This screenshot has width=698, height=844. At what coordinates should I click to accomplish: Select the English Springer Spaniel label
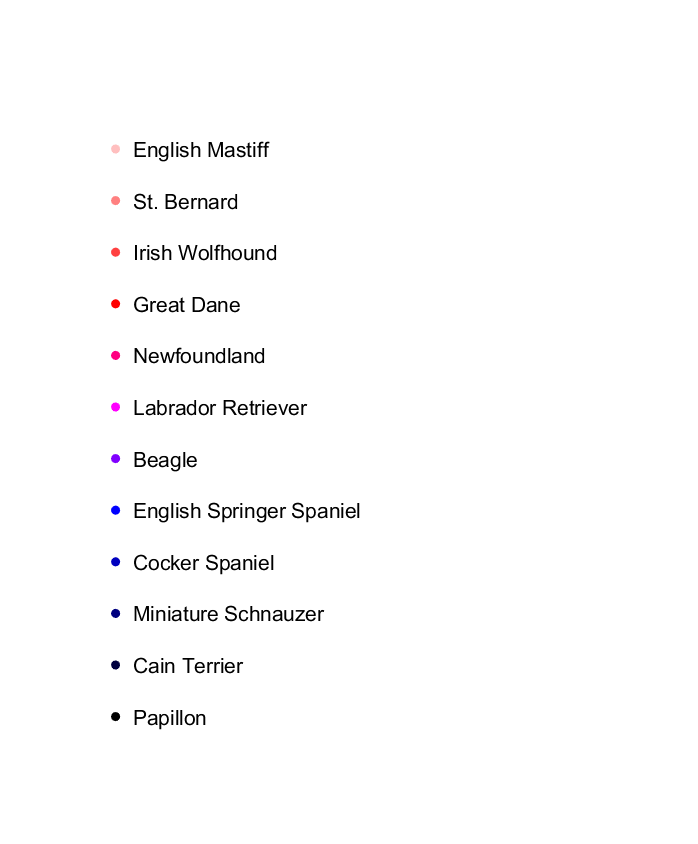click(246, 512)
